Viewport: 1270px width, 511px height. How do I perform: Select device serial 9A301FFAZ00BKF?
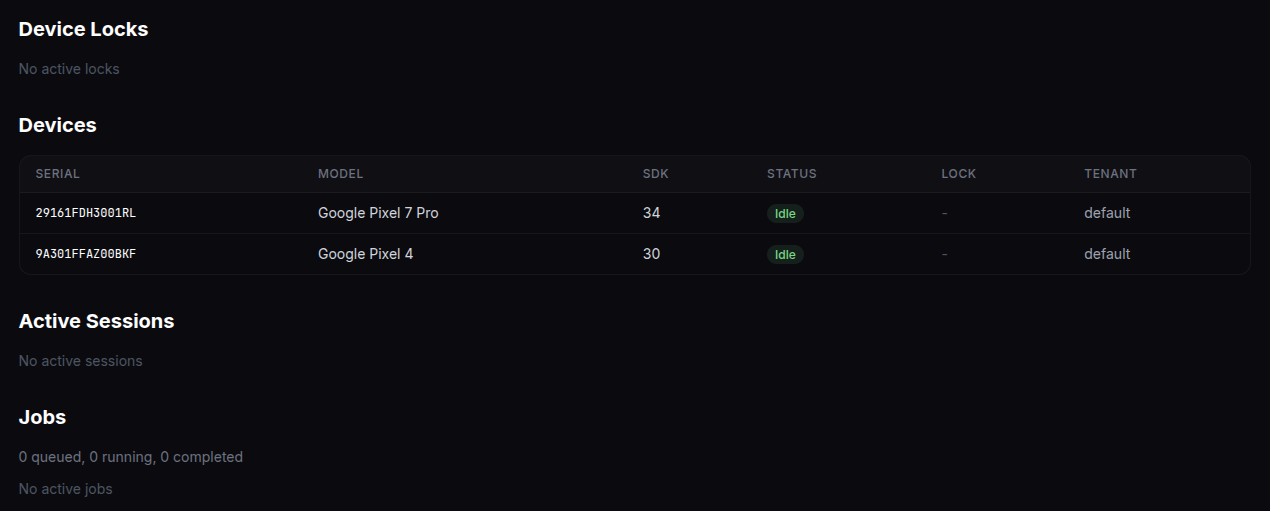(x=86, y=254)
